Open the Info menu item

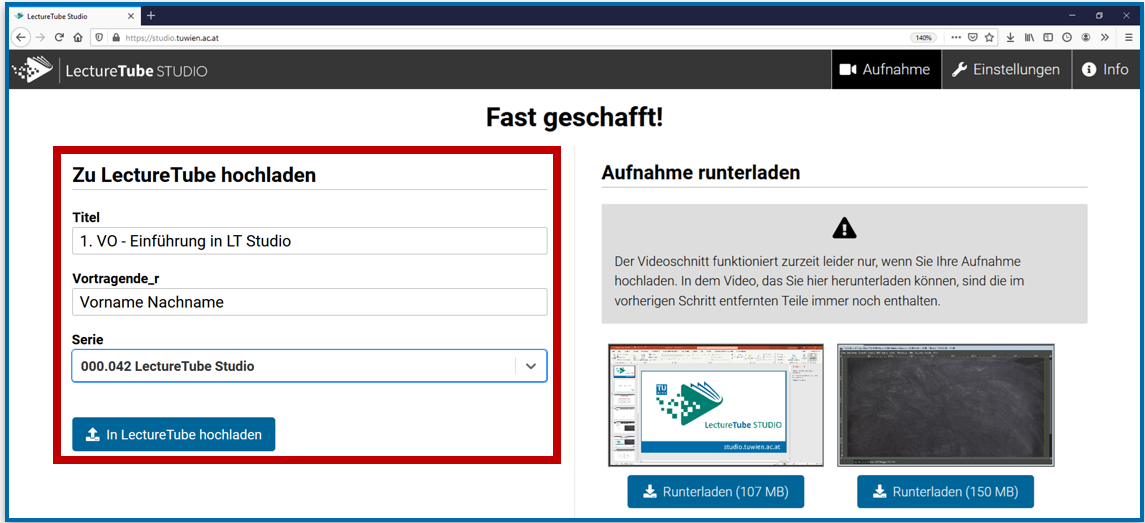point(1106,69)
